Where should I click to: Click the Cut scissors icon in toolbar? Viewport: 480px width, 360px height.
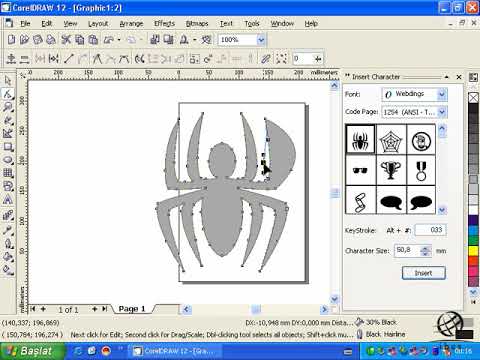(x=66, y=40)
